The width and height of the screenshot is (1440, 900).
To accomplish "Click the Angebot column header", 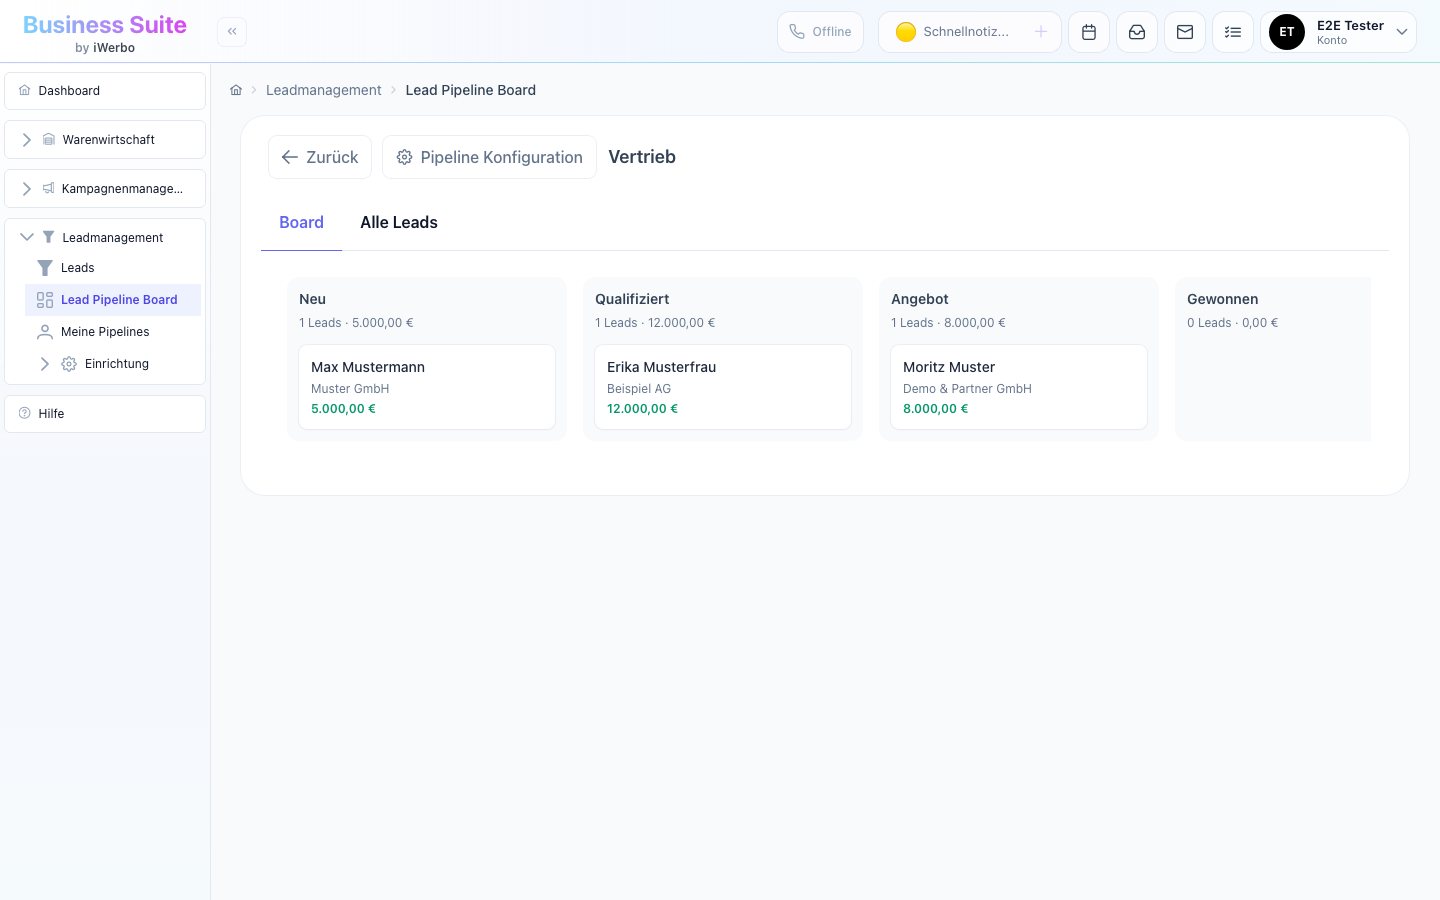I will pyautogui.click(x=920, y=299).
